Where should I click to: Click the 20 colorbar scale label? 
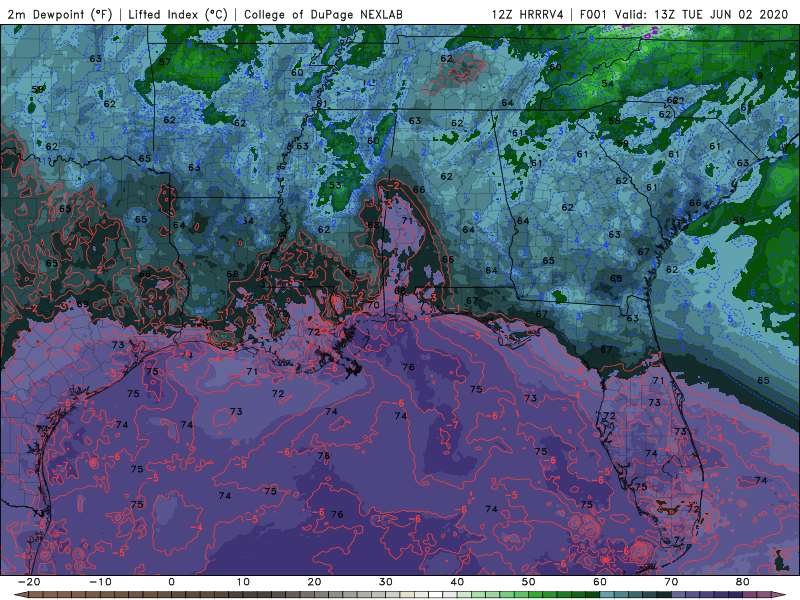tap(314, 582)
